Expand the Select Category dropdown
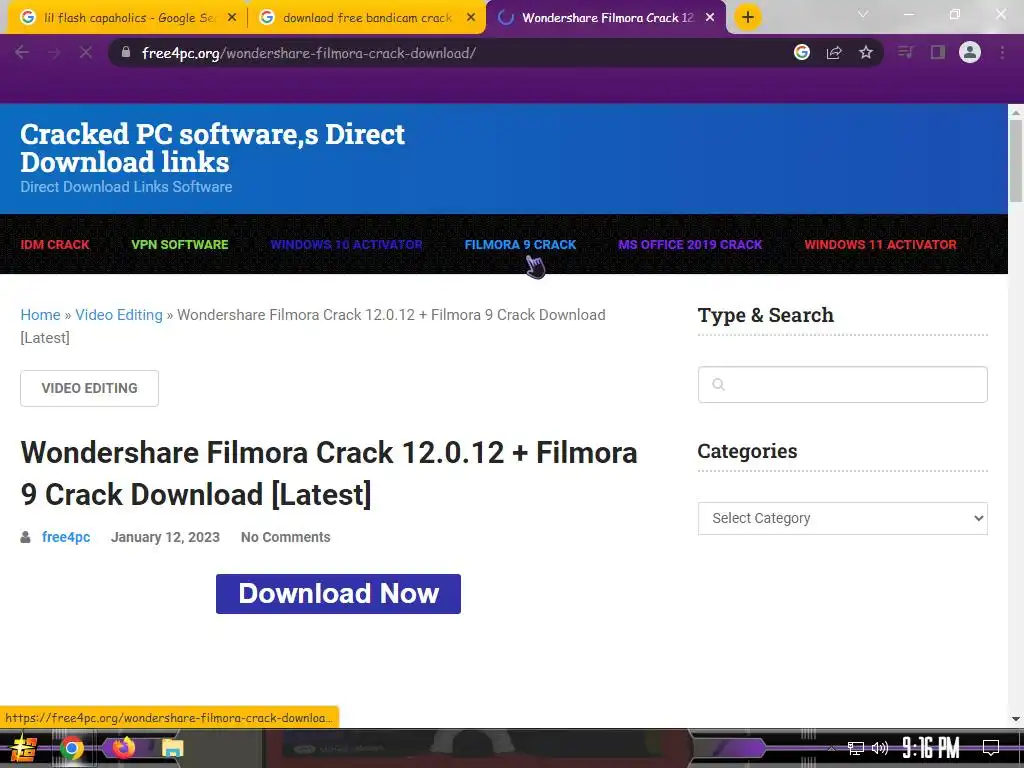This screenshot has height=768, width=1024. point(842,519)
